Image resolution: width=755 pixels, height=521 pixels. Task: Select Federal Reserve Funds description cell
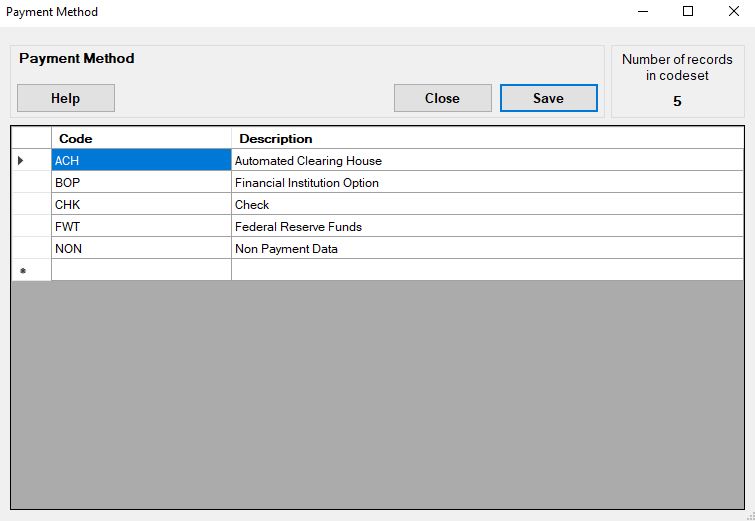(x=487, y=226)
